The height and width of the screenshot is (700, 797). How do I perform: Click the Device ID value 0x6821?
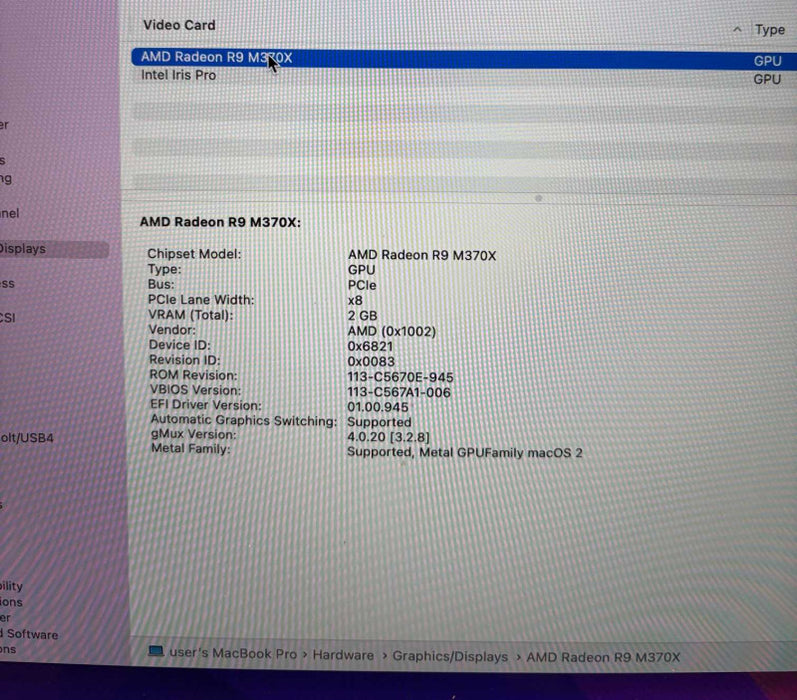pos(370,346)
